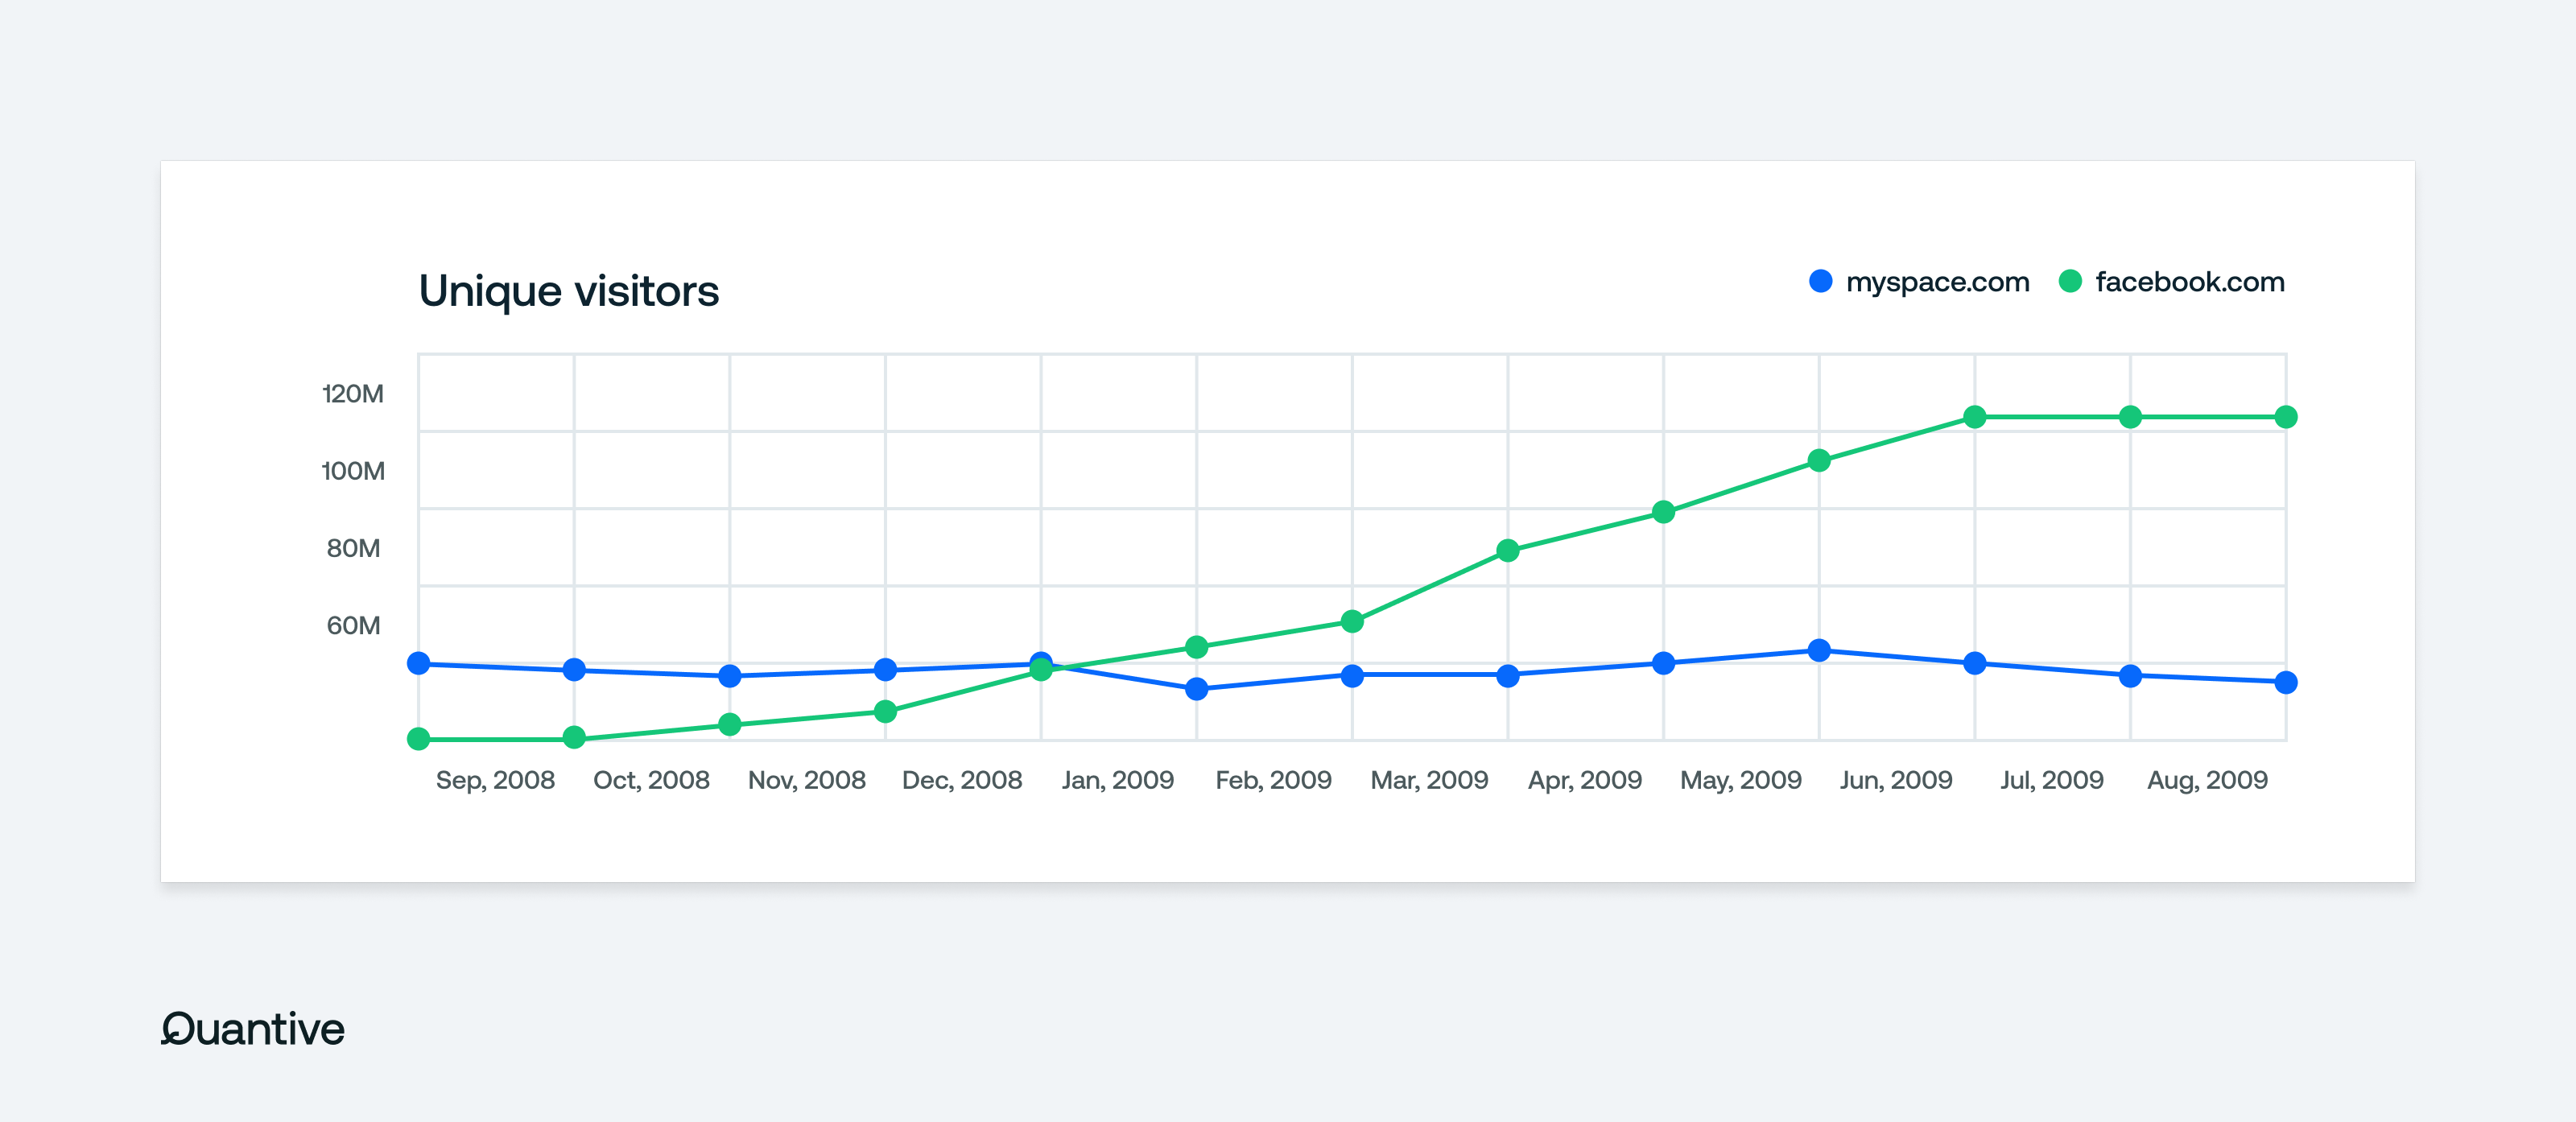2576x1122 pixels.
Task: Select the myspace.com legend label
Action: point(1937,283)
